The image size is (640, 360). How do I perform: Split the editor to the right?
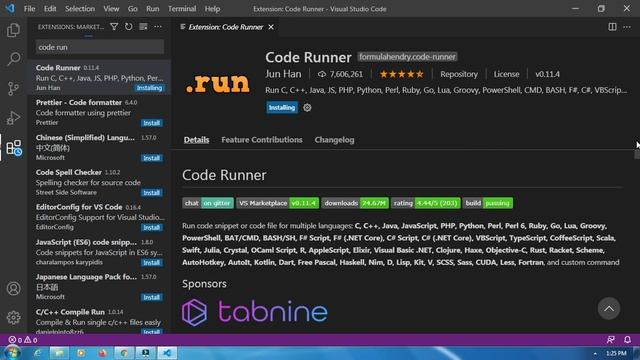pos(612,27)
